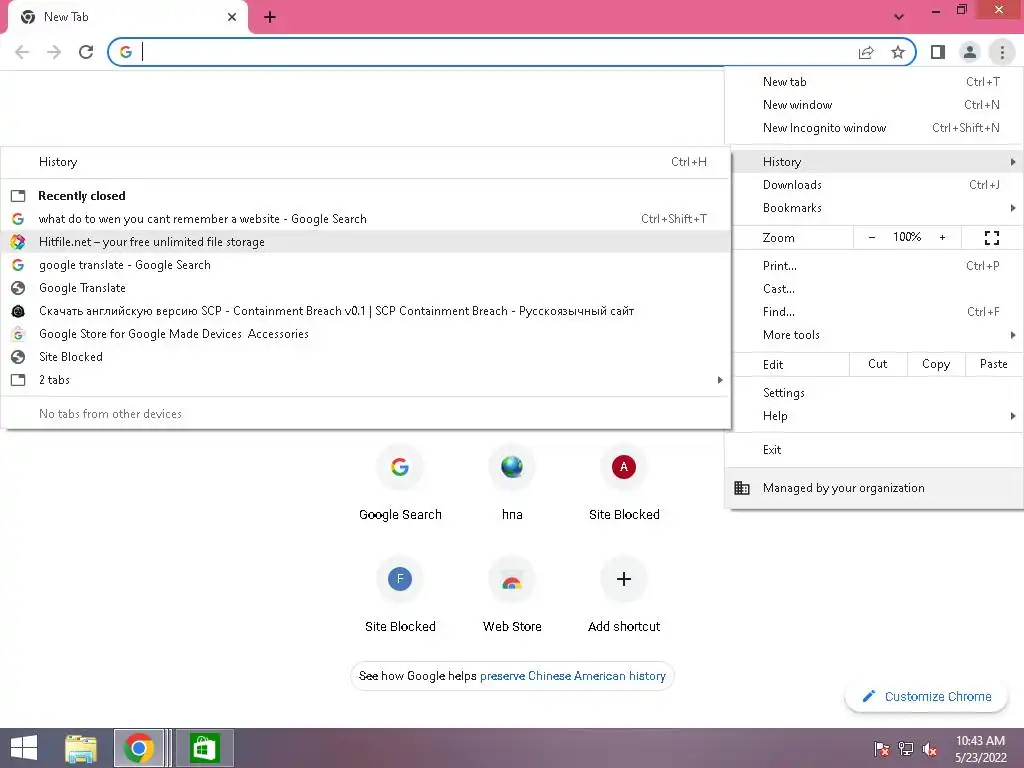Reopen Site Blocked history entry
1024x768 pixels.
click(366, 357)
